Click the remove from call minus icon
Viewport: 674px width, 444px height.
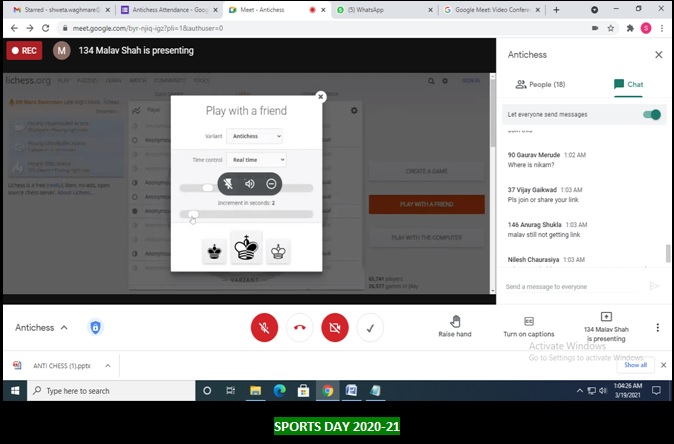point(271,184)
